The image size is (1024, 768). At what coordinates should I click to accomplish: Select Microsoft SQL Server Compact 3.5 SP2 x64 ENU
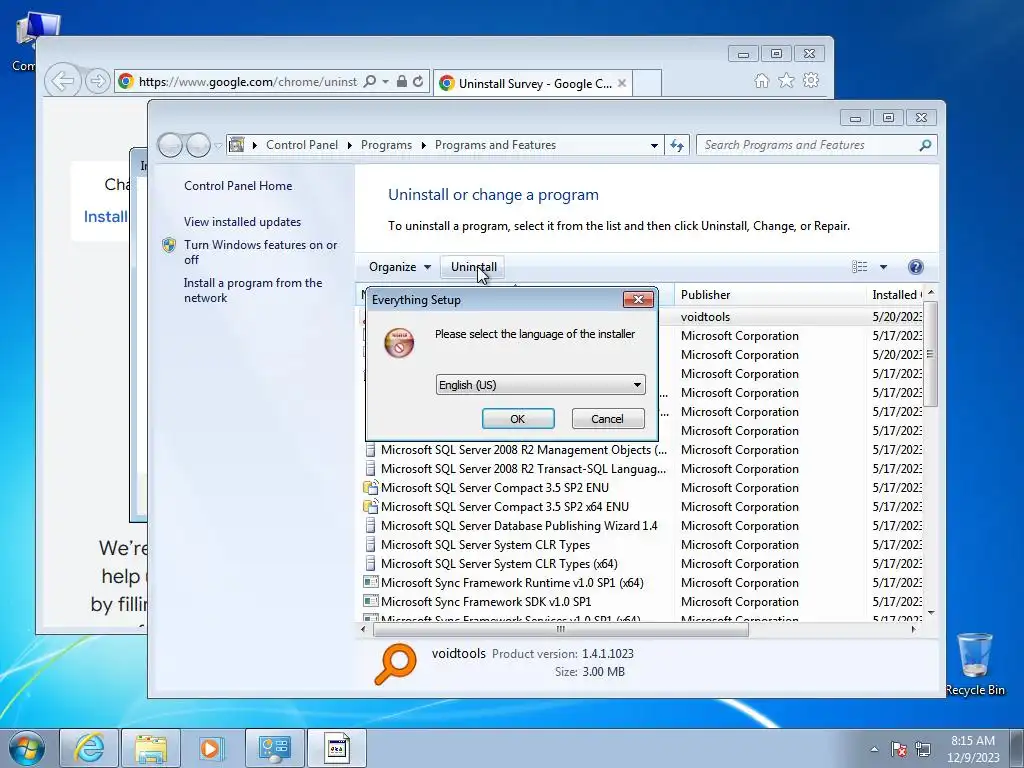505,507
